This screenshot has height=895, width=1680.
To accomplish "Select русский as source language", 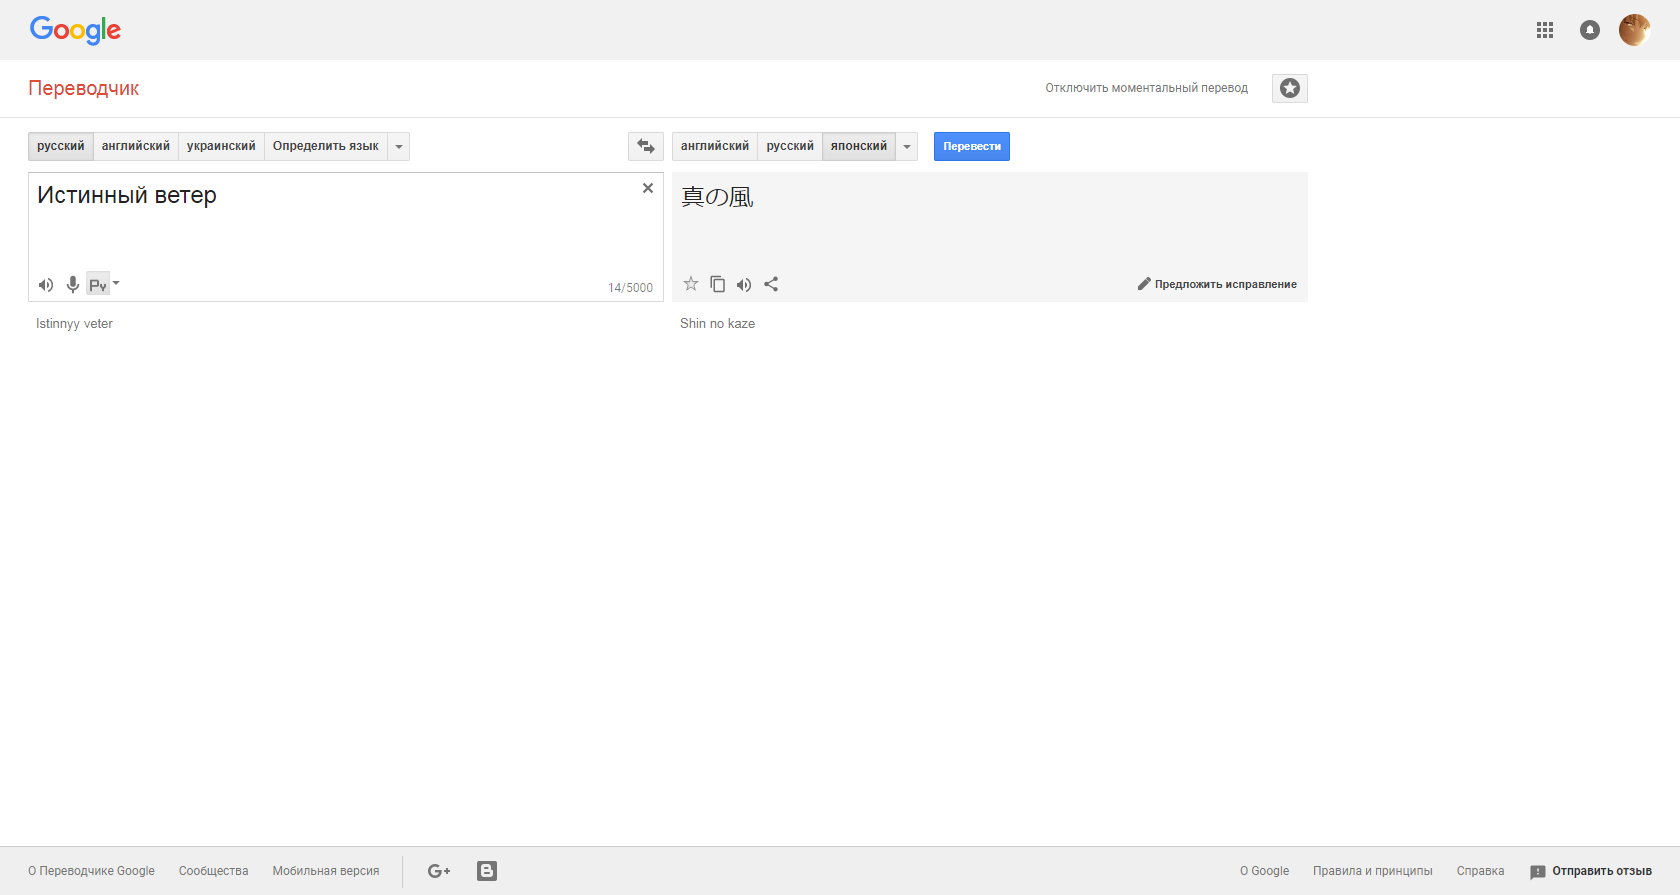I will 61,146.
